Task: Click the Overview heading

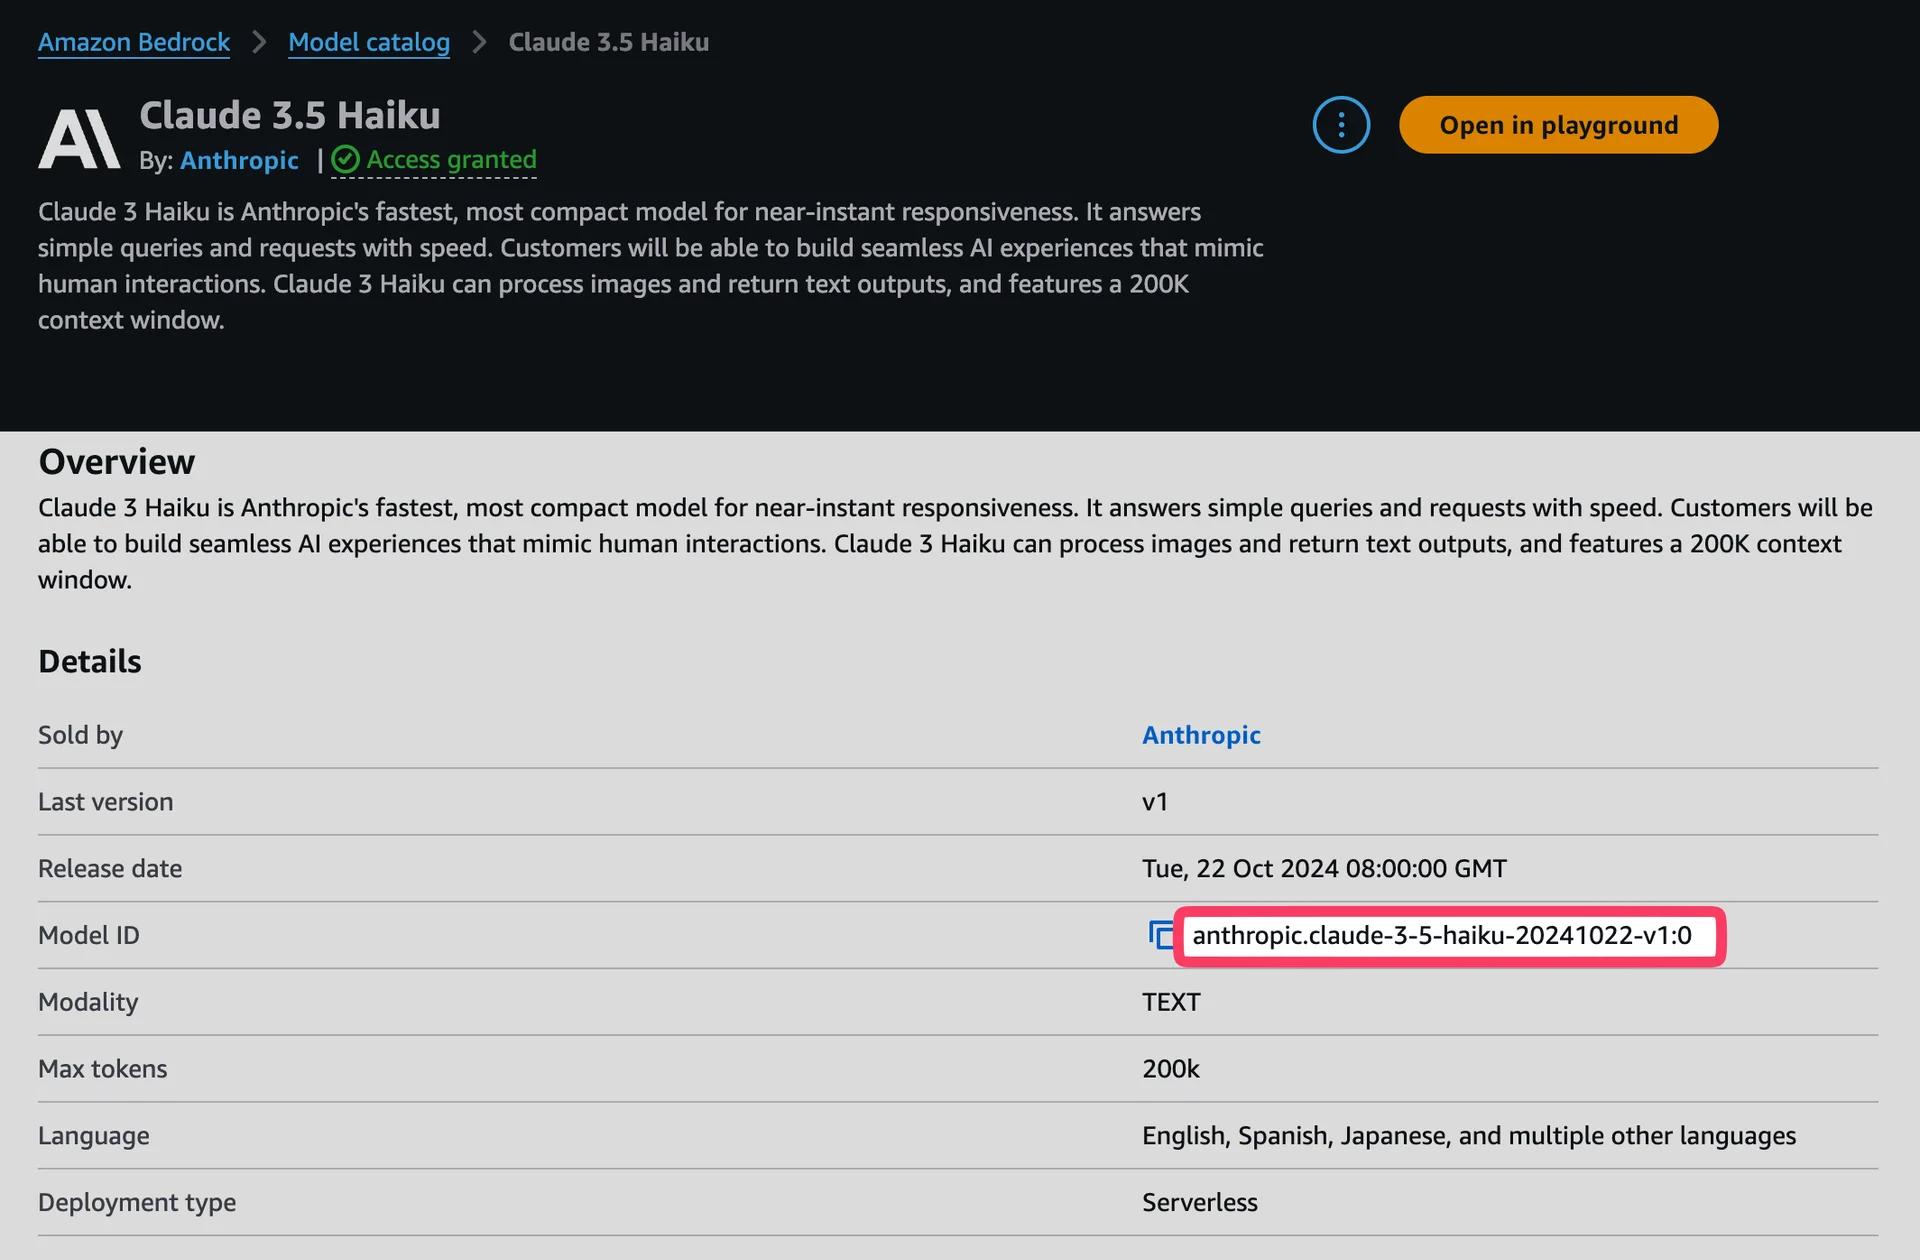Action: [x=117, y=462]
